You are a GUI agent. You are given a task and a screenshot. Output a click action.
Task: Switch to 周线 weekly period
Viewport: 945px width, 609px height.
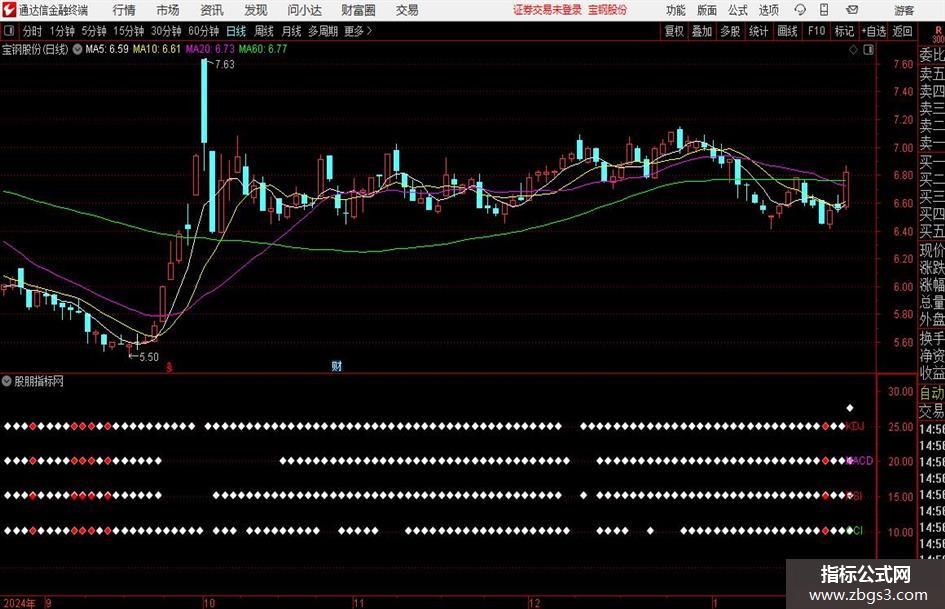(264, 31)
